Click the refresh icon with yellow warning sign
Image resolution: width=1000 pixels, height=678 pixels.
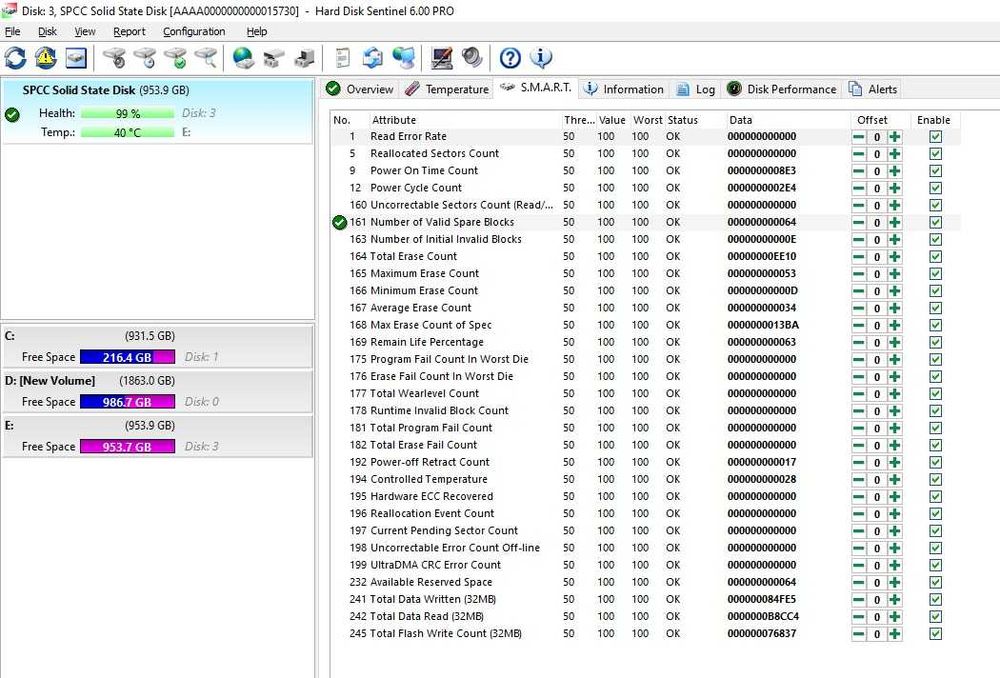coord(45,58)
